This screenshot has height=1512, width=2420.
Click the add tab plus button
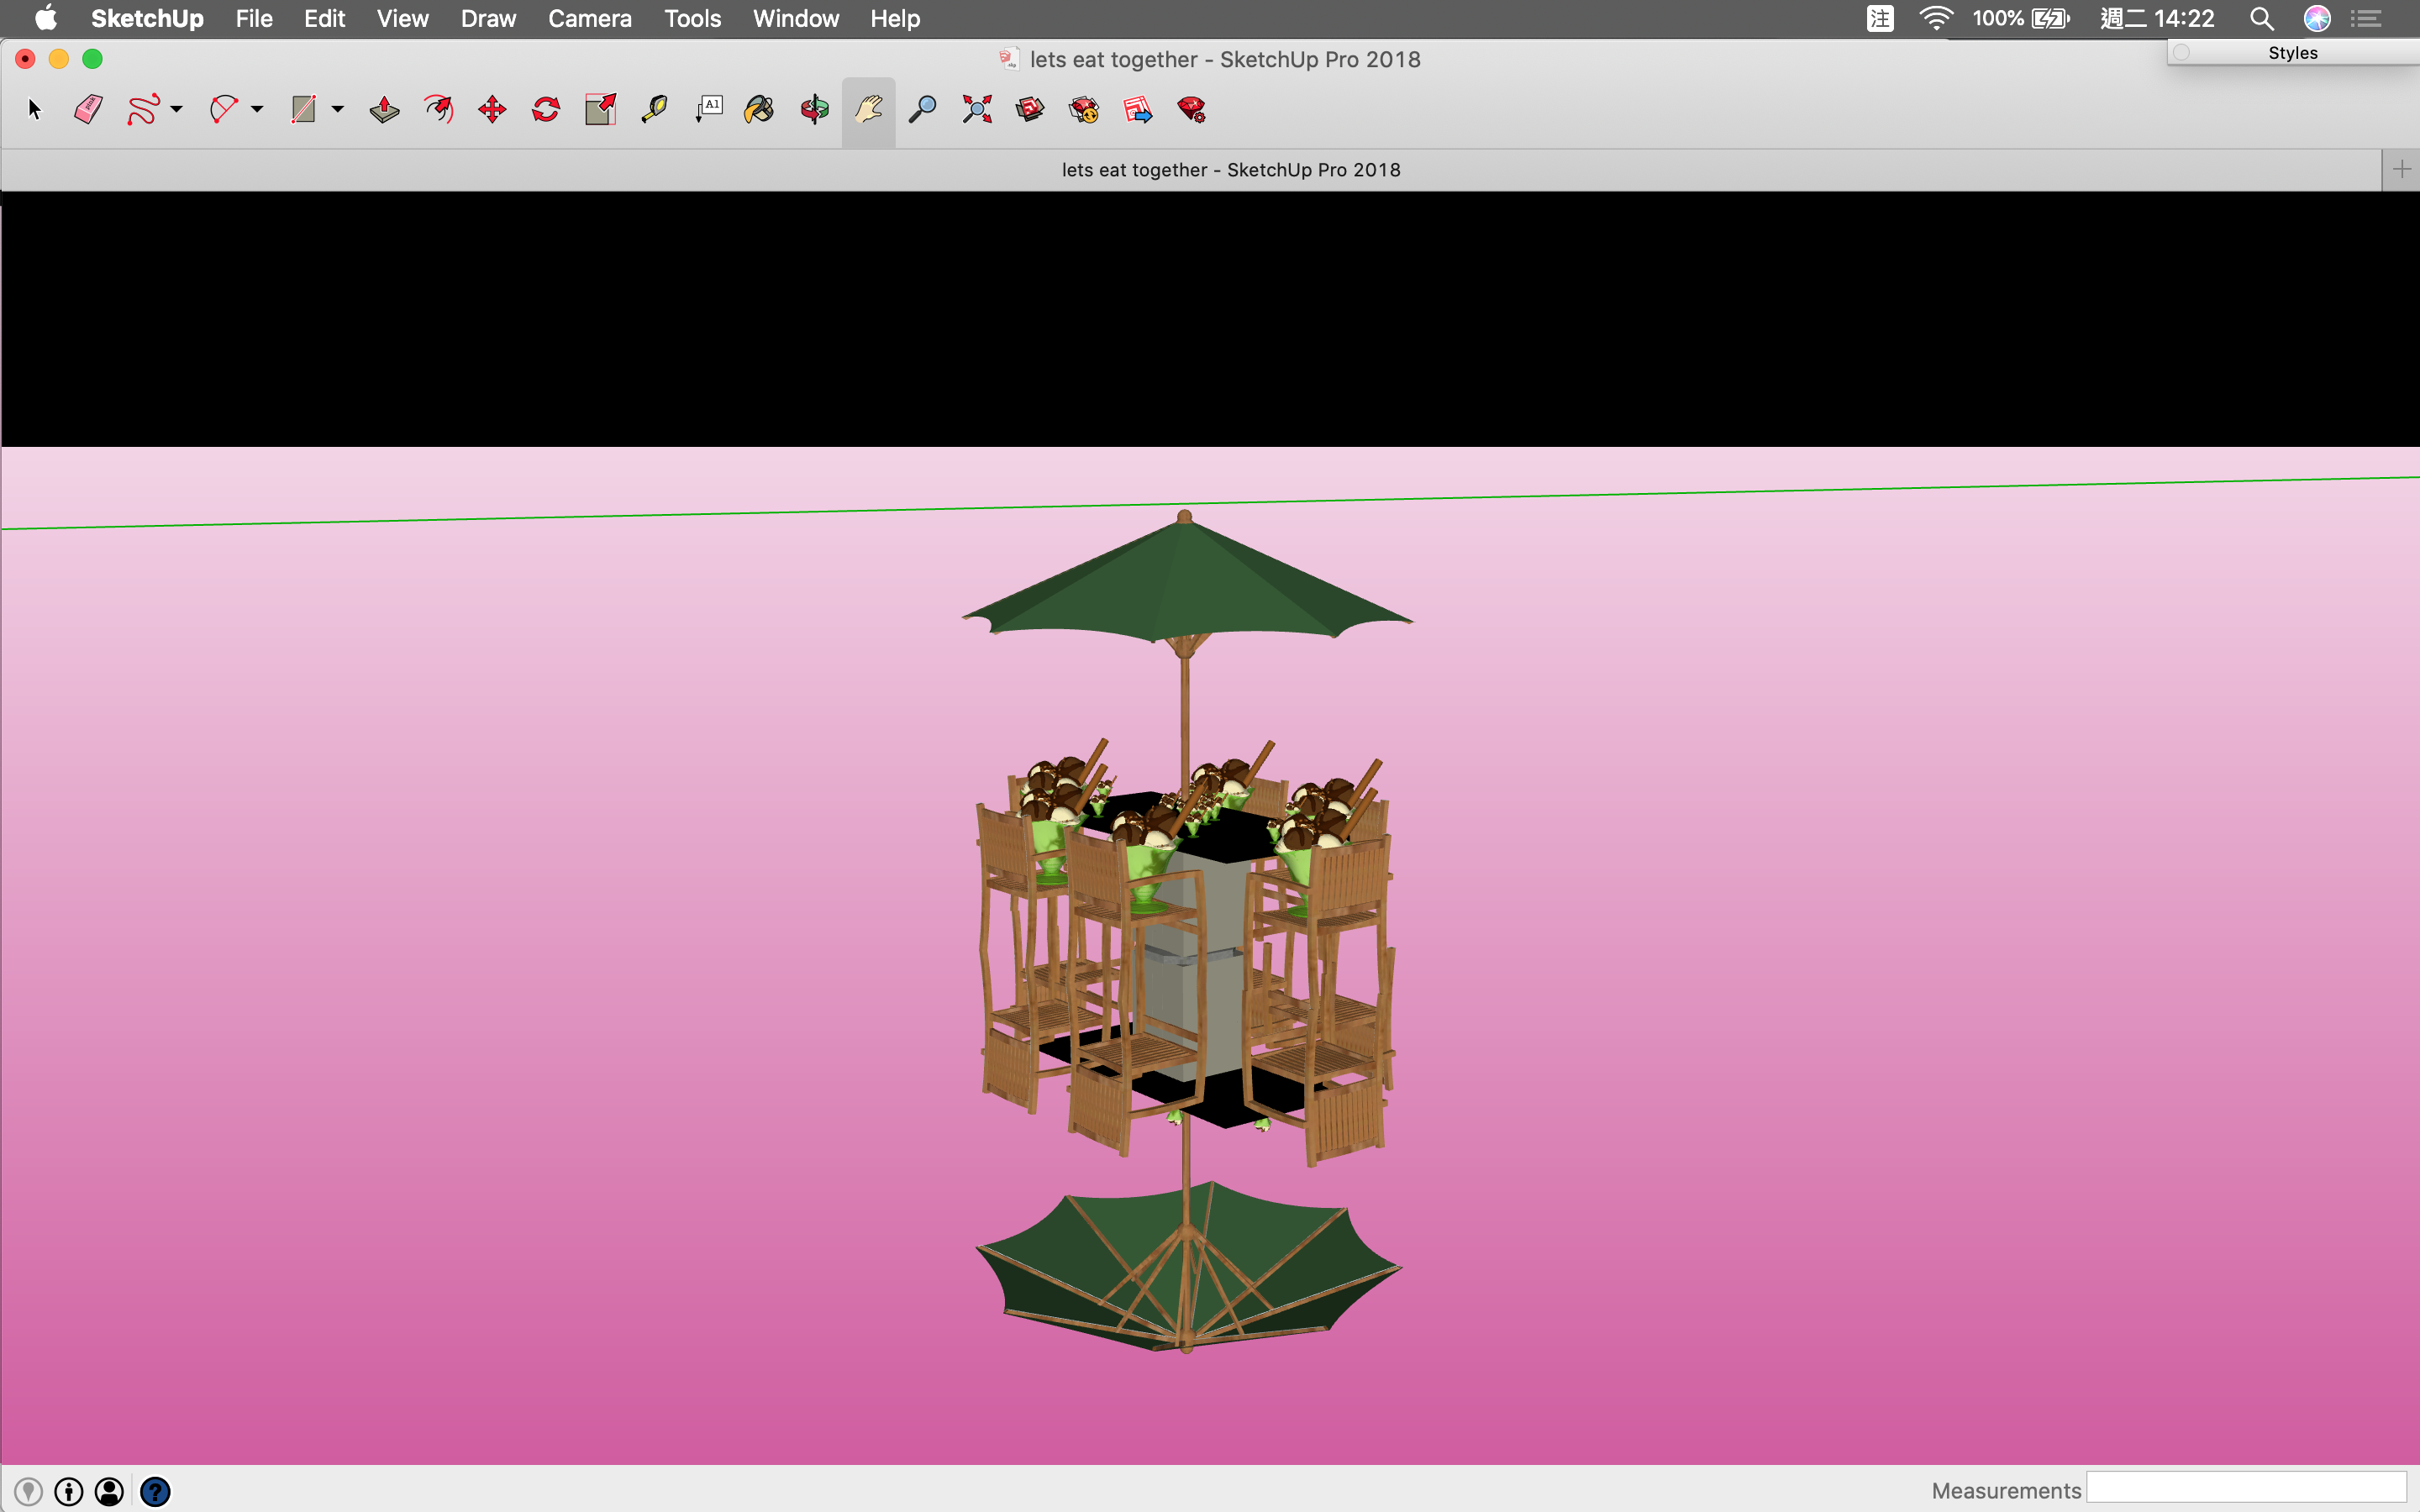[x=2401, y=169]
